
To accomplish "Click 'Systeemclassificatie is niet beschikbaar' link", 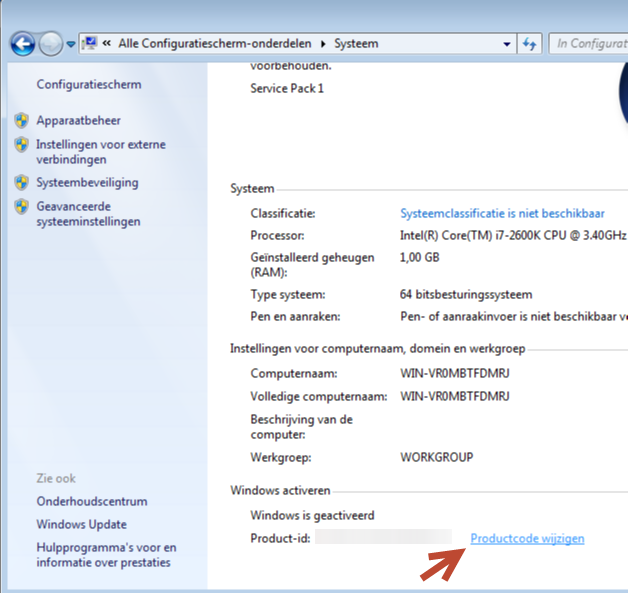I will tap(502, 213).
